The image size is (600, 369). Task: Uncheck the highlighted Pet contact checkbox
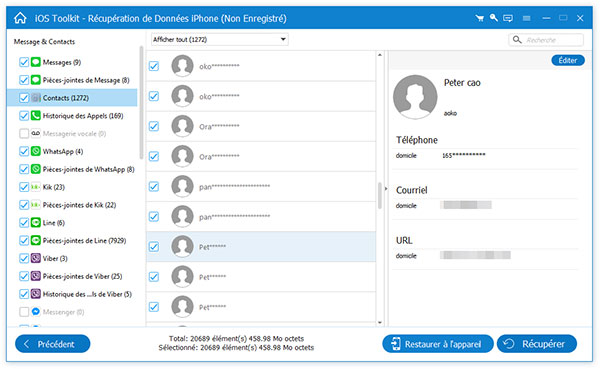[x=154, y=247]
